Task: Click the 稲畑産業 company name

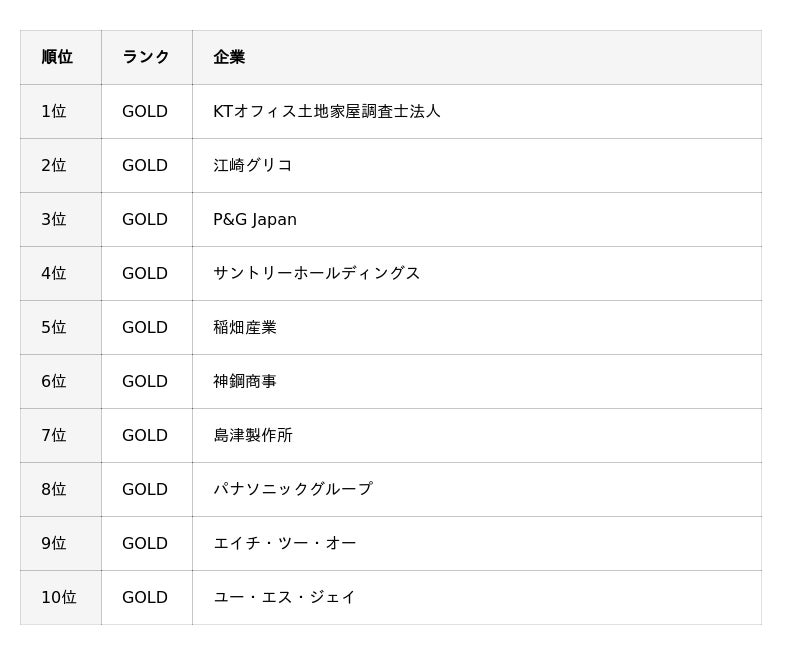Action: click(x=245, y=327)
